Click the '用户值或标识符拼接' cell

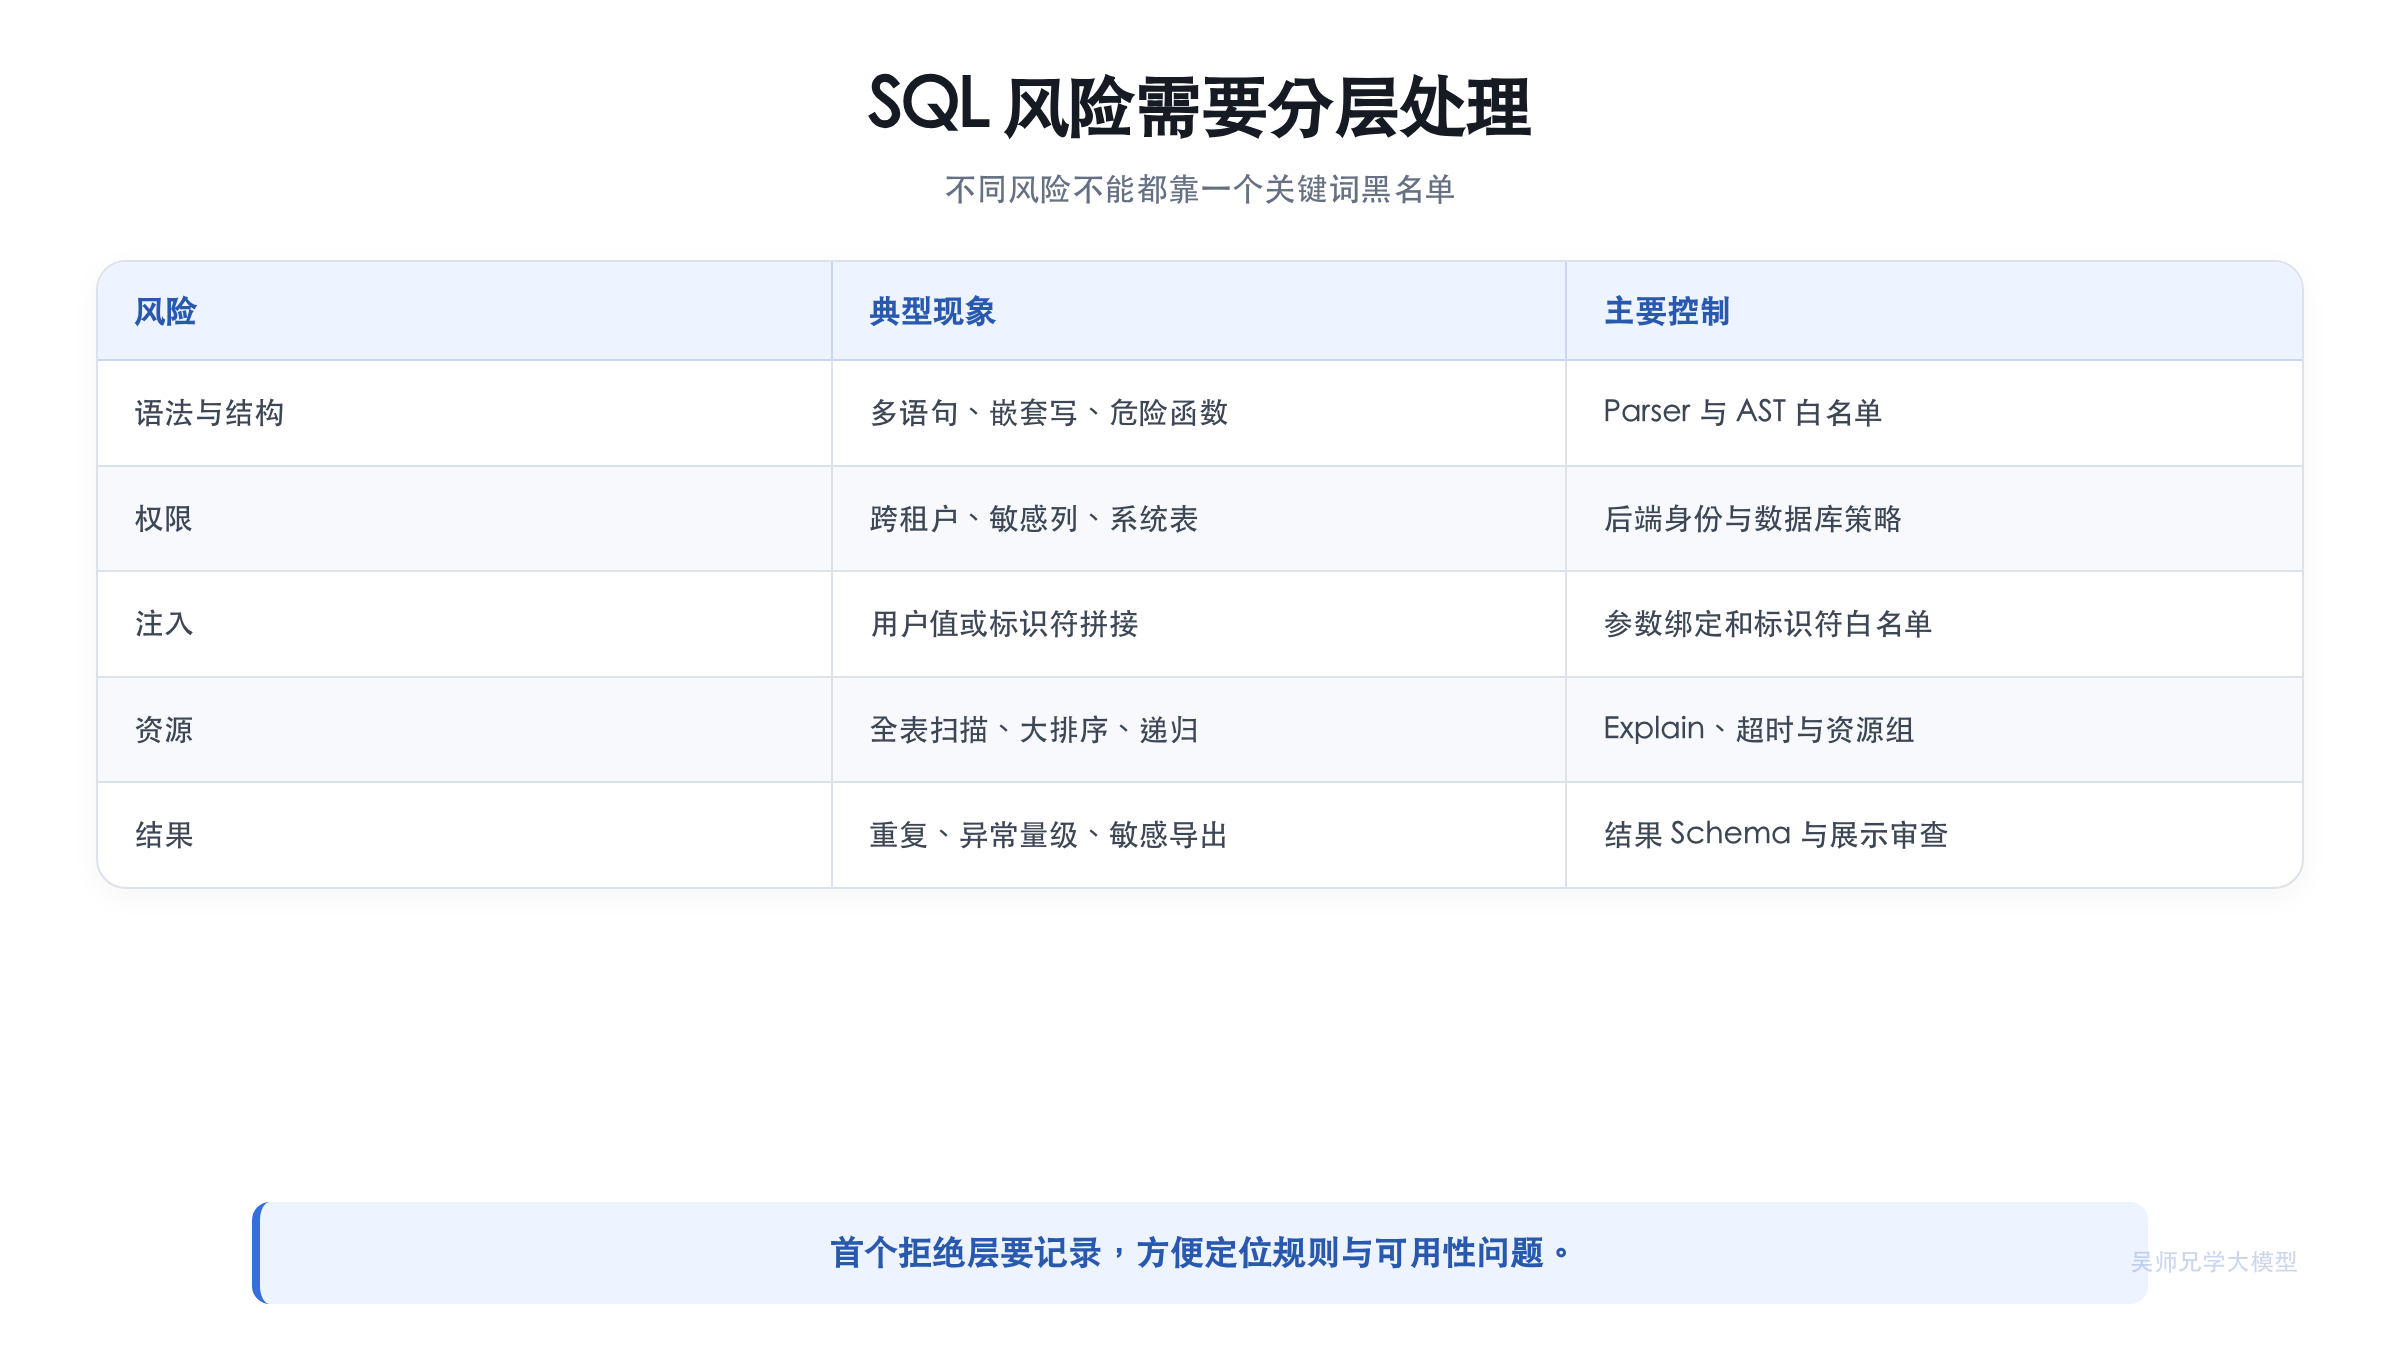click(x=1198, y=624)
